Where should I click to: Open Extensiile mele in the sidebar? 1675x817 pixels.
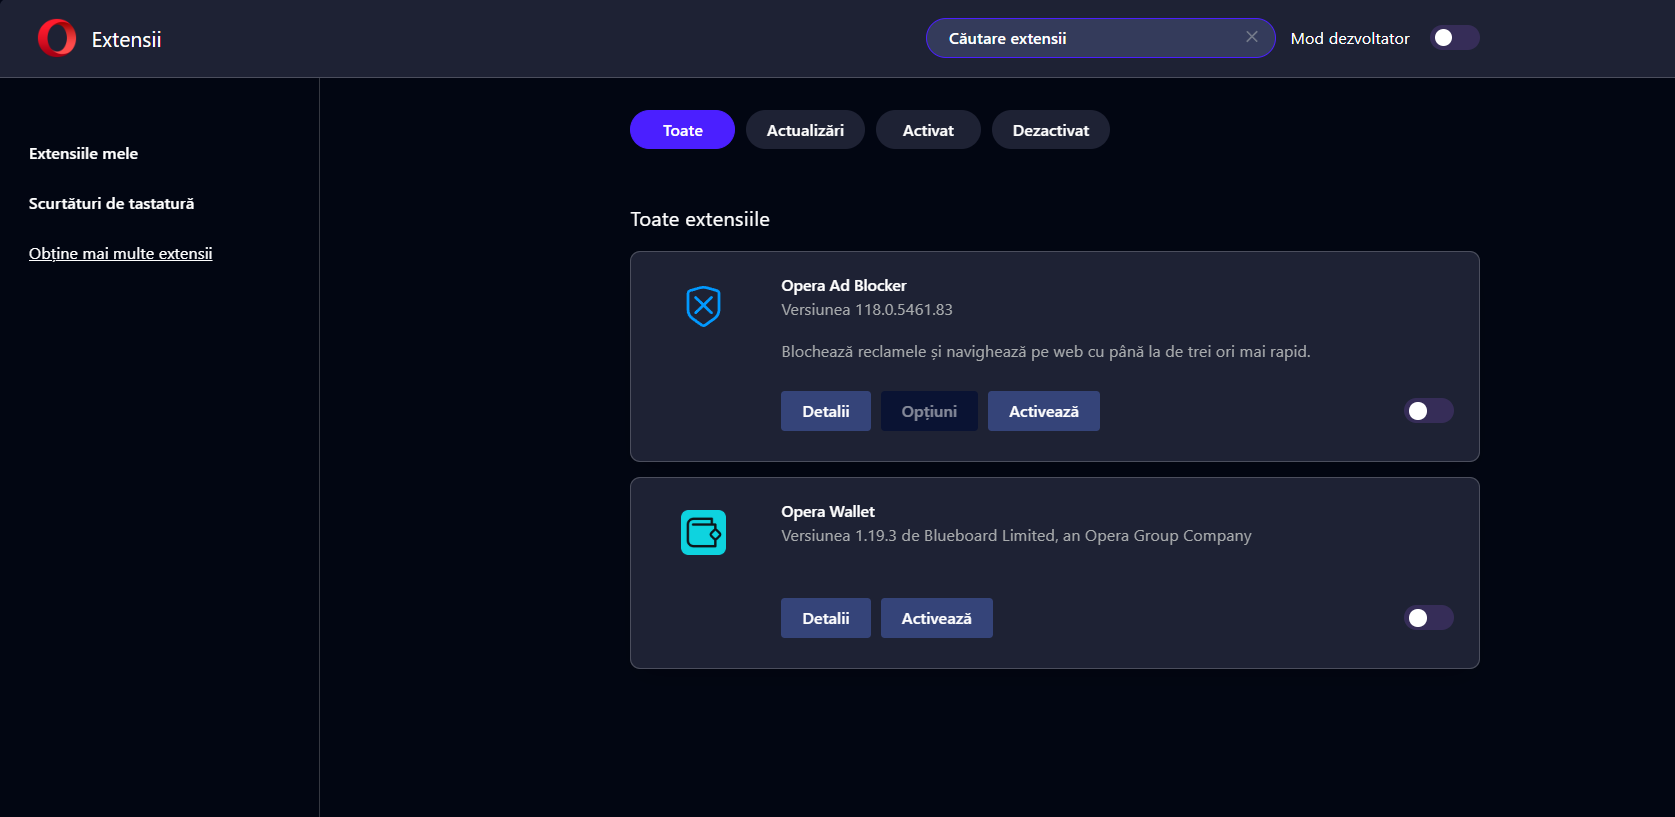(x=84, y=153)
